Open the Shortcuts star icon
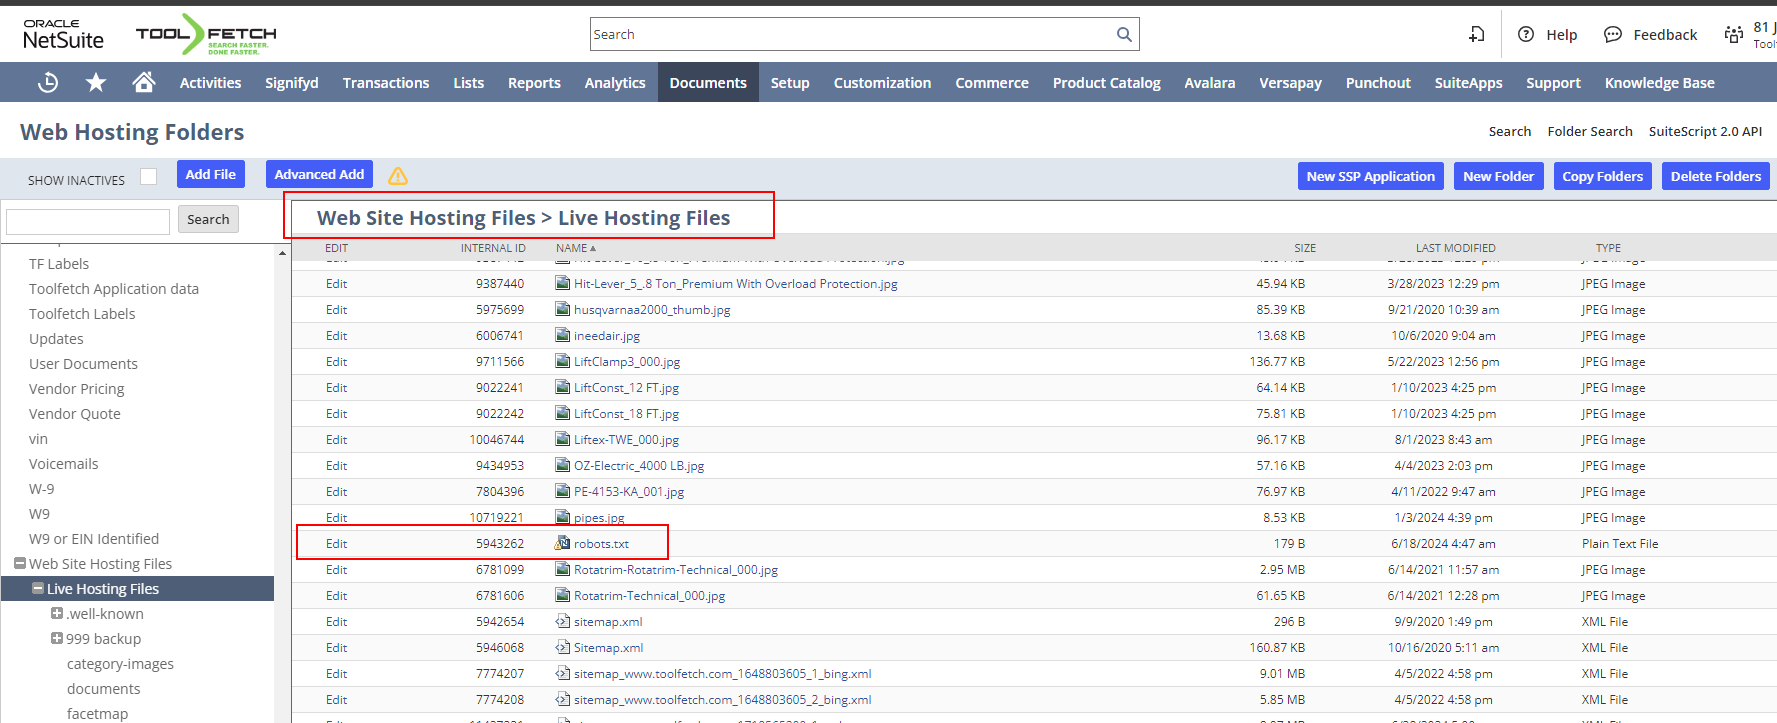Image resolution: width=1777 pixels, height=723 pixels. (x=96, y=83)
